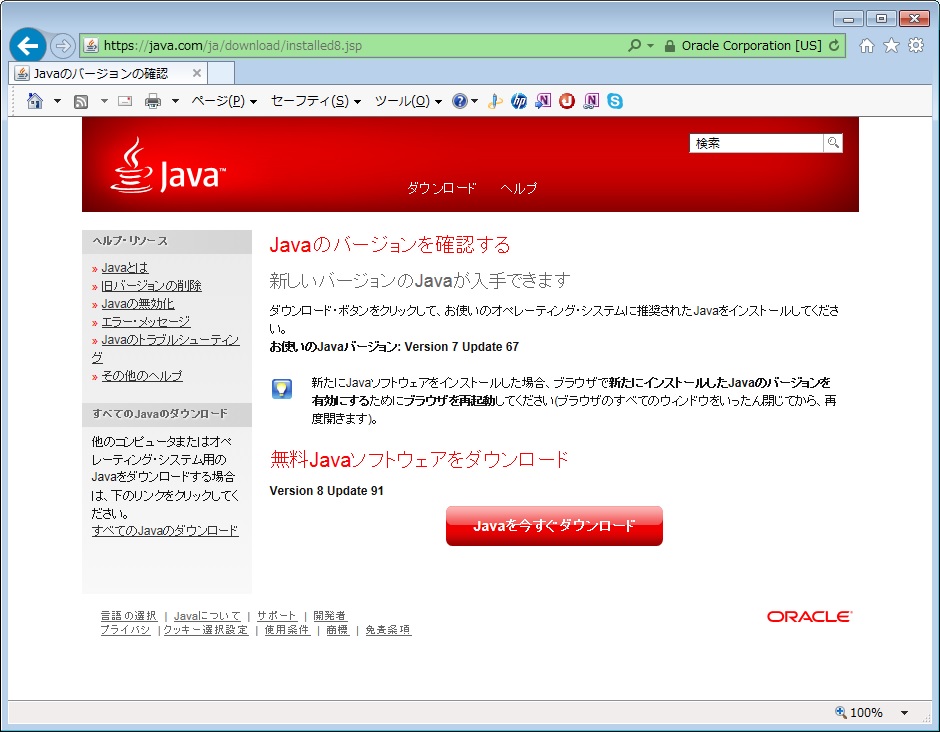
Task: Click the browser back arrow button
Action: click(x=28, y=46)
